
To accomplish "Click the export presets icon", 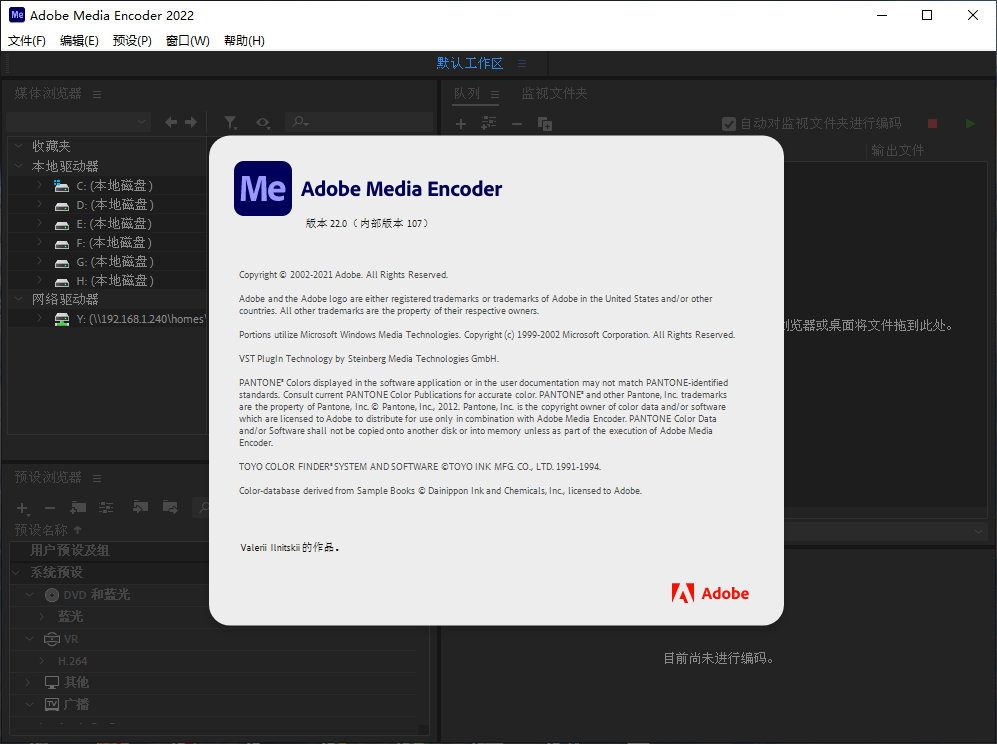I will [170, 507].
